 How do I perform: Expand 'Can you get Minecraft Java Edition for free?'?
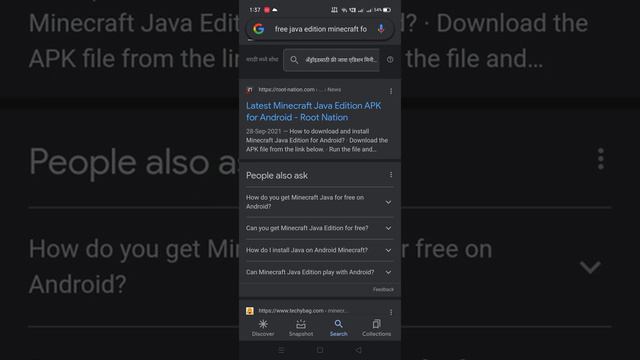pyautogui.click(x=319, y=228)
